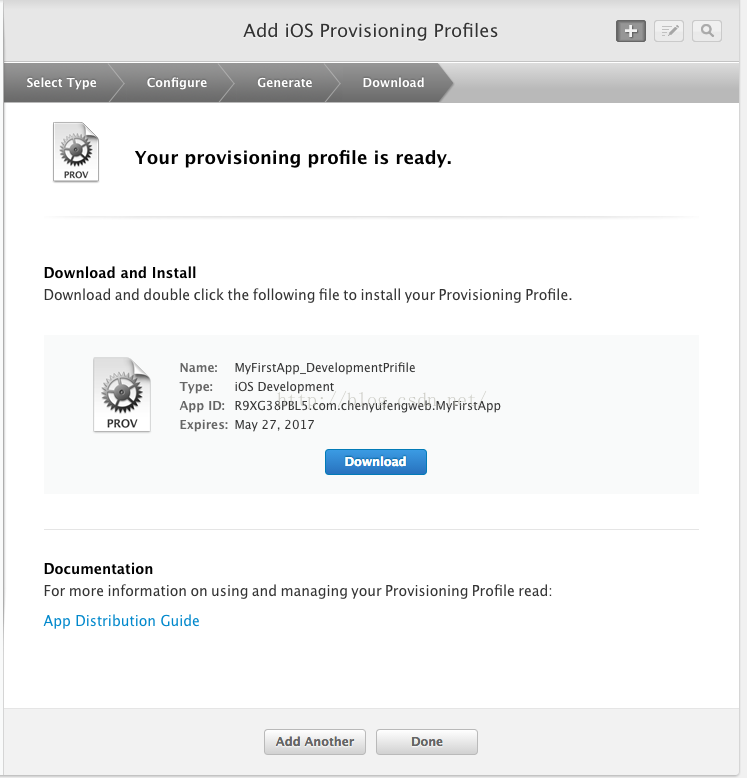This screenshot has height=778, width=747.
Task: Click the PROV file icon beside the heading
Action: point(76,153)
